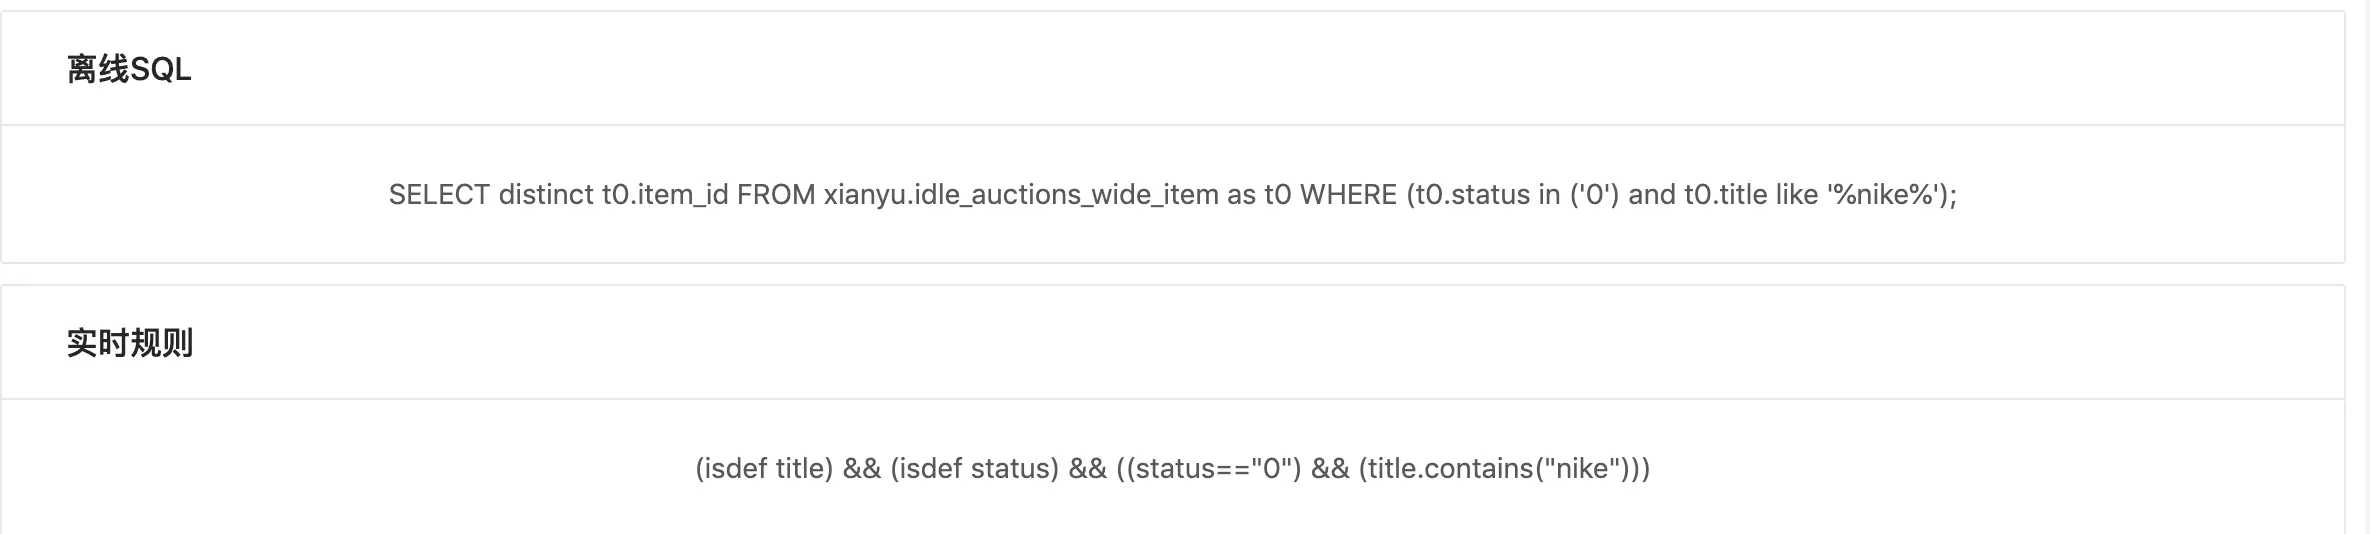The image size is (2370, 534).
Task: Click the 'as t0' alias in the SQL
Action: 1259,194
